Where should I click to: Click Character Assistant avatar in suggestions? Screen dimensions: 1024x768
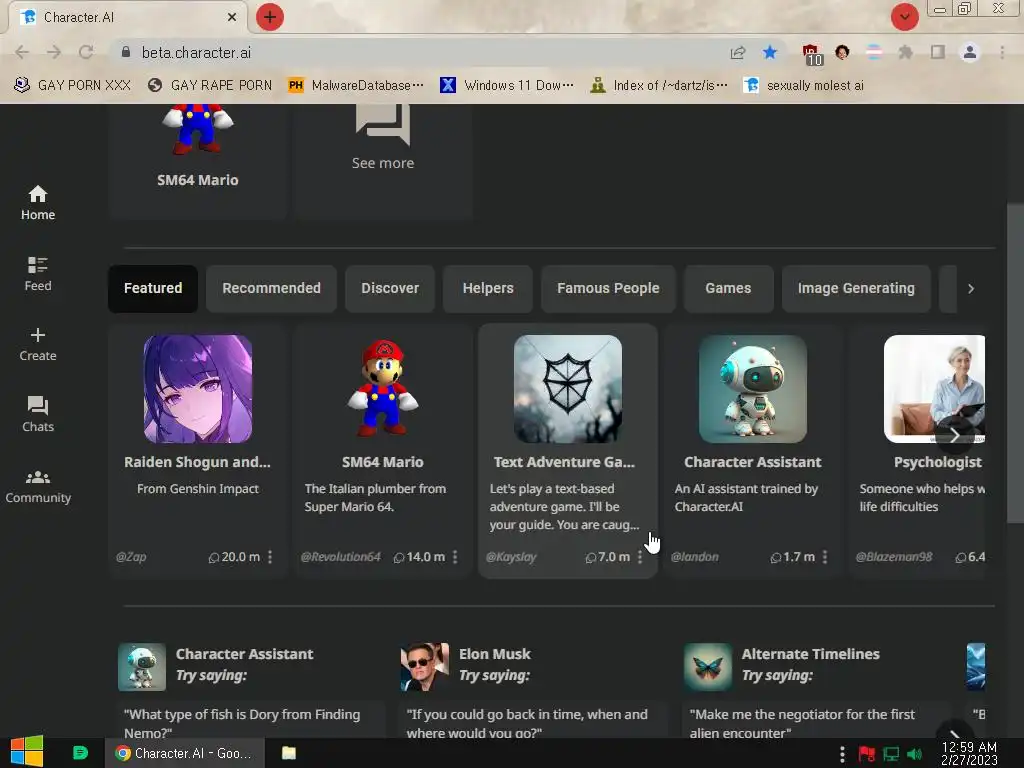click(x=142, y=667)
